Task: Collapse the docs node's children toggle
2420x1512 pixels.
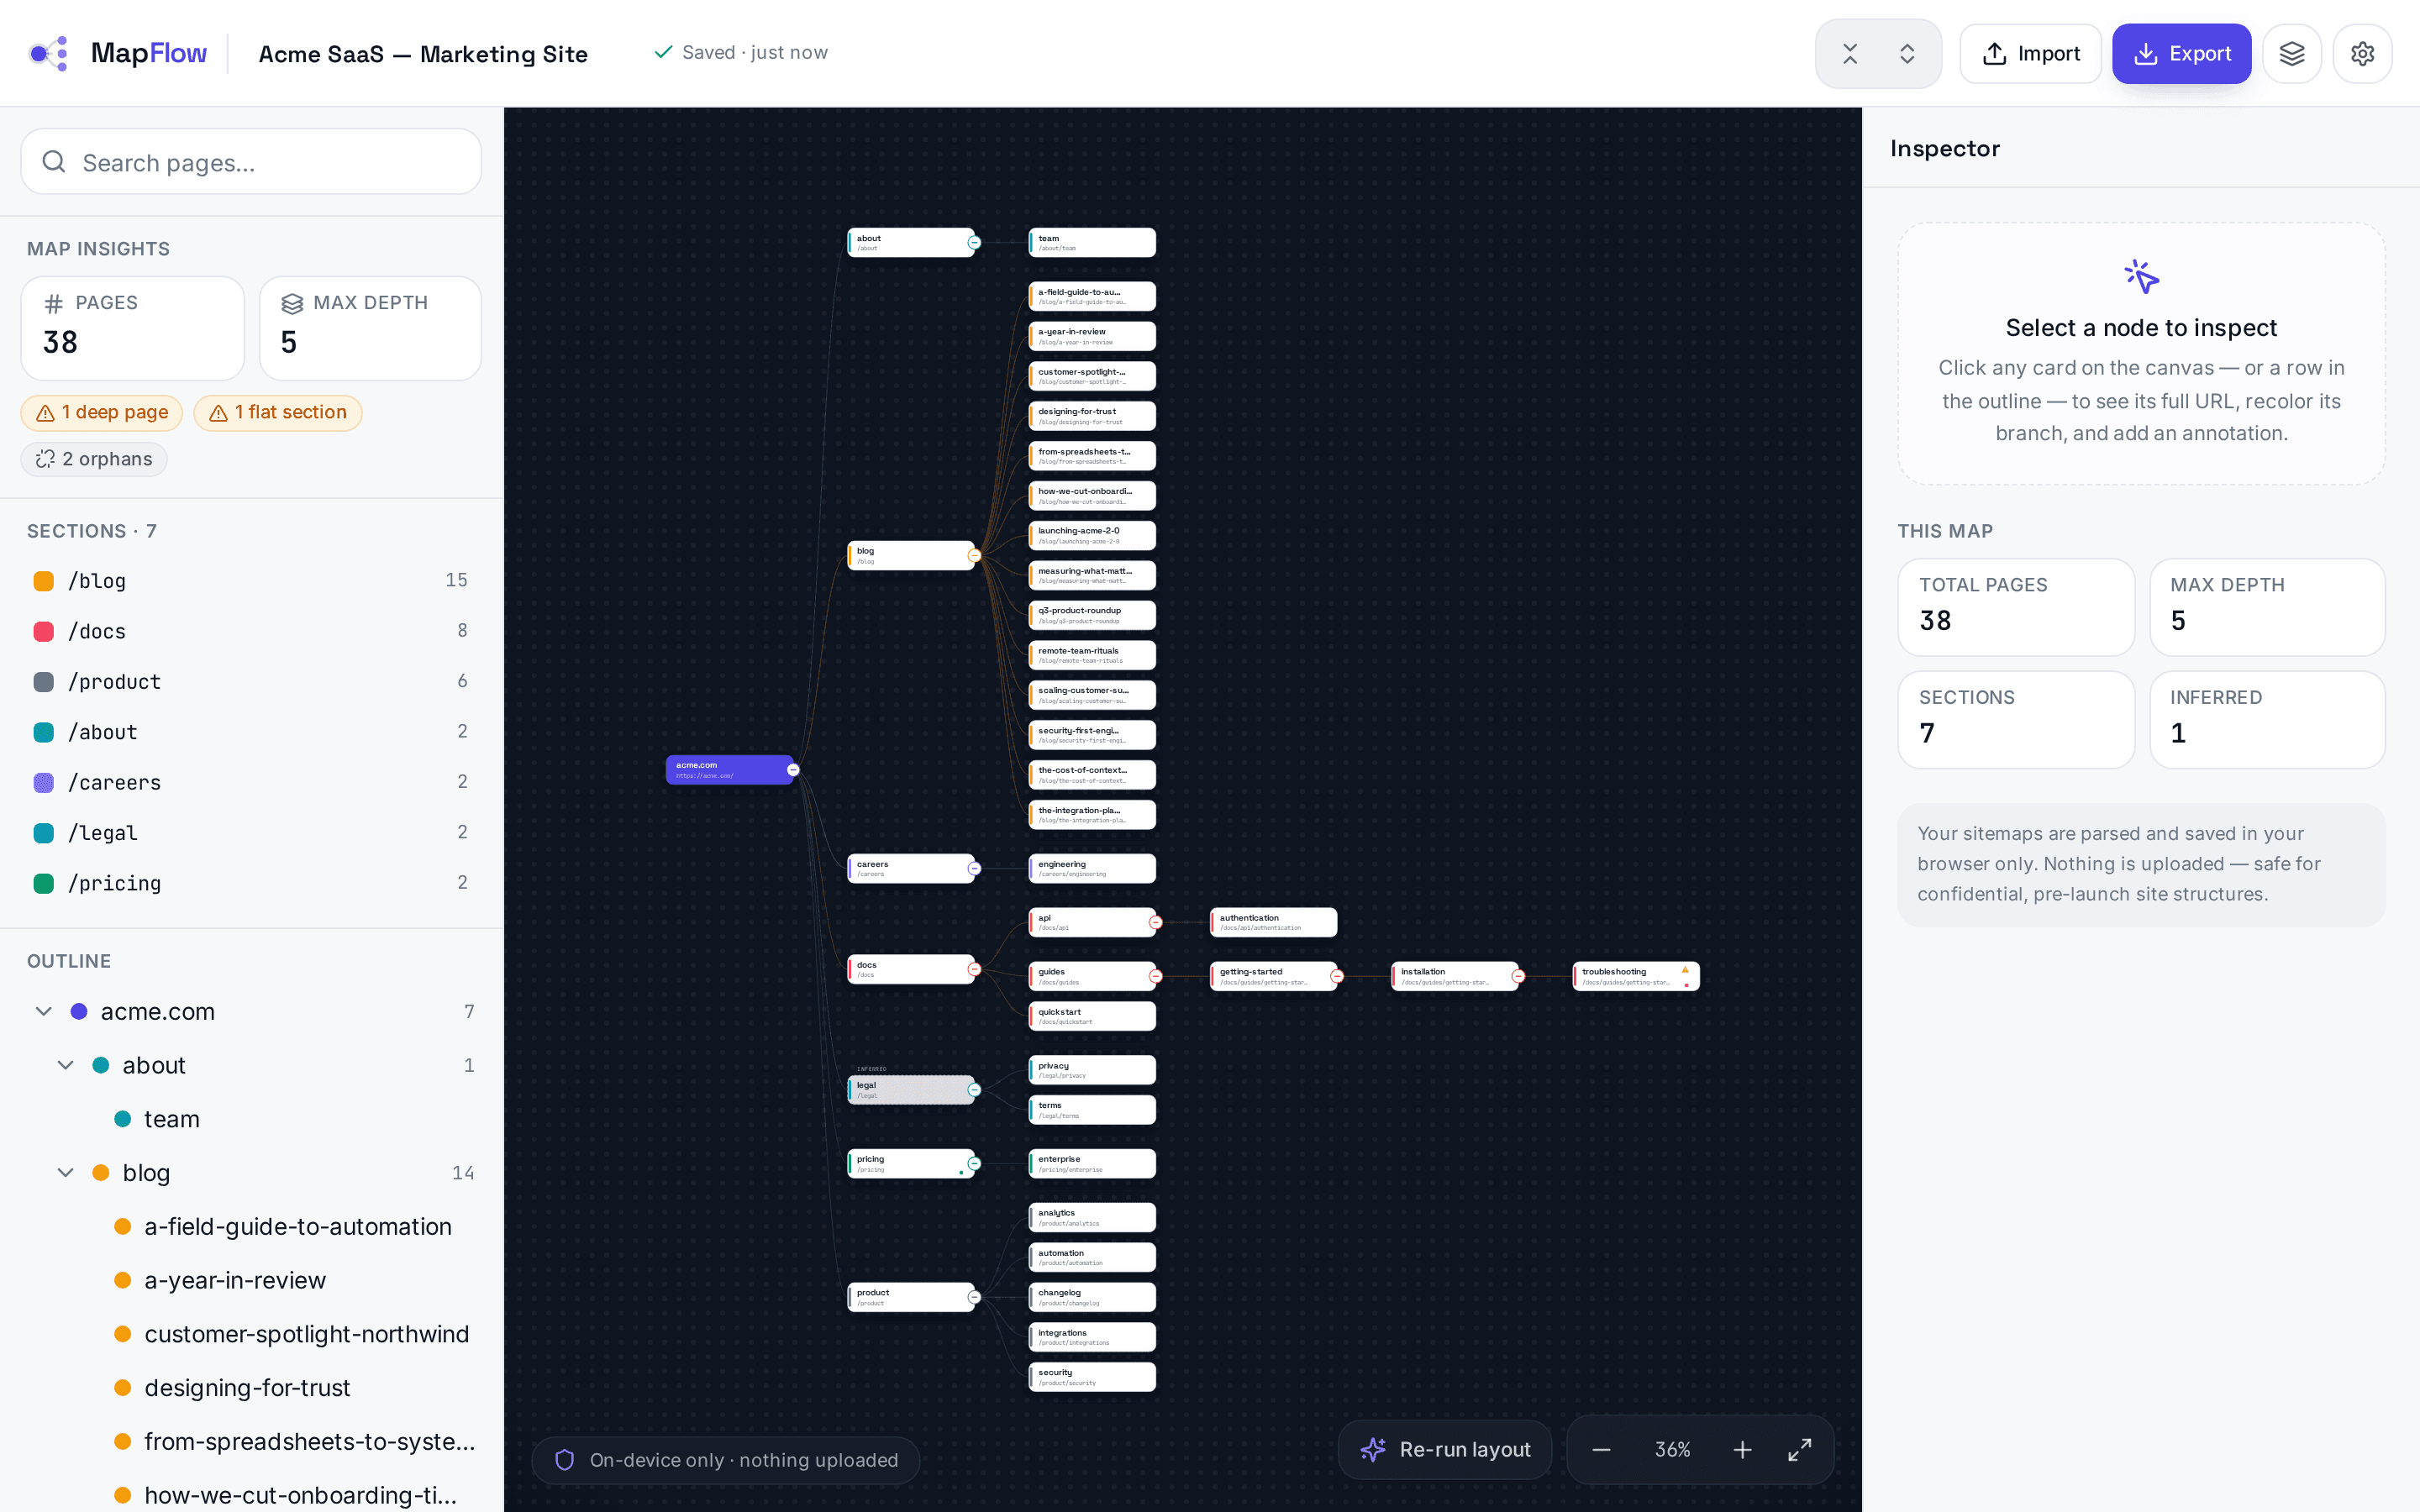Action: (974, 969)
